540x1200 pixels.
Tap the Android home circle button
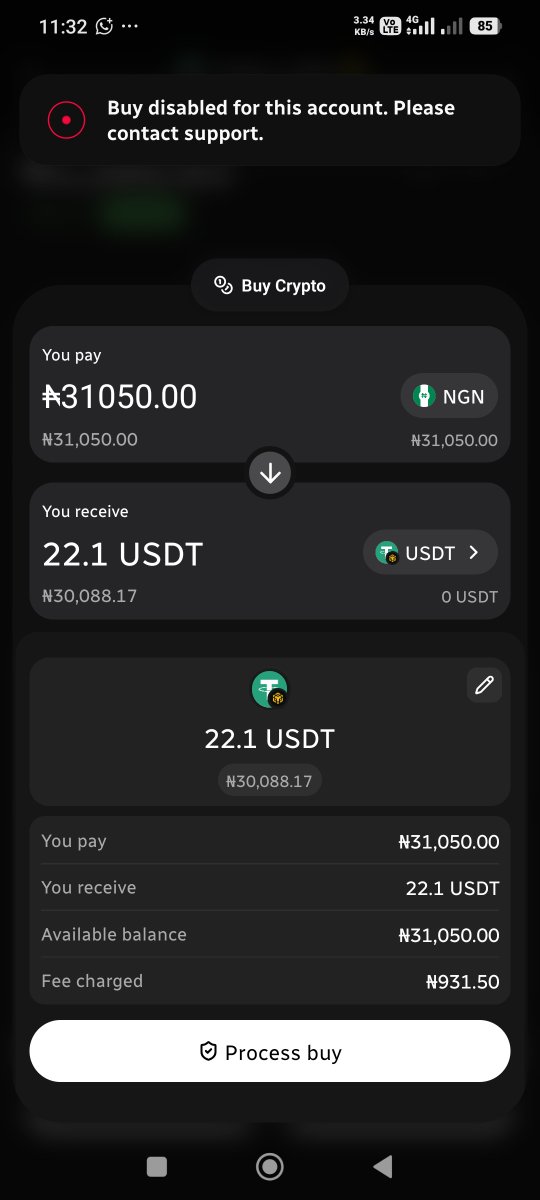270,1166
